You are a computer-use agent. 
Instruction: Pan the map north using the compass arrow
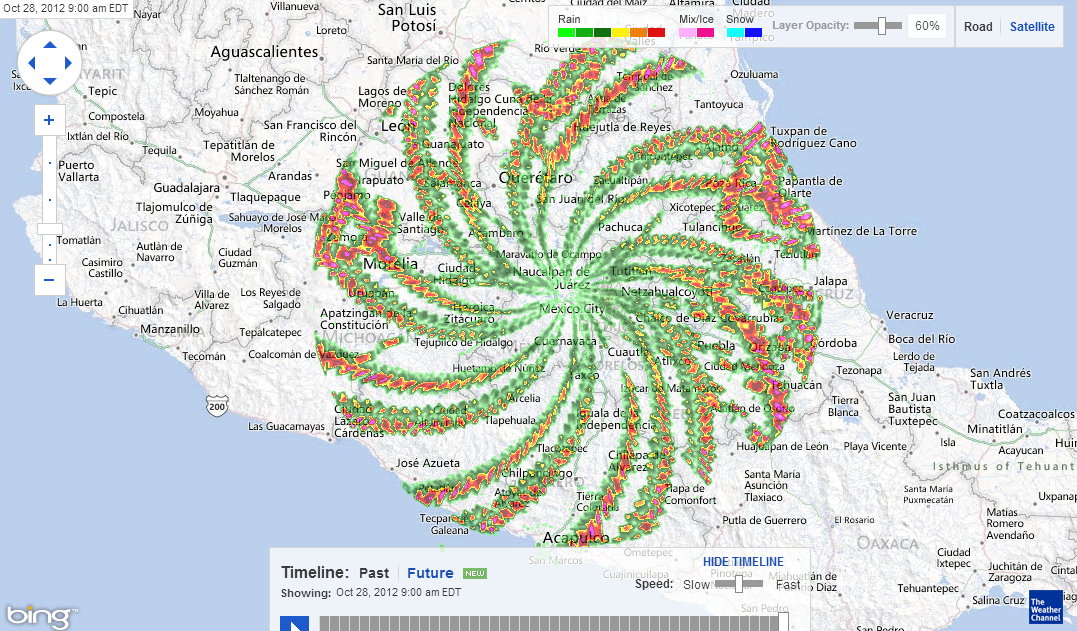49,44
